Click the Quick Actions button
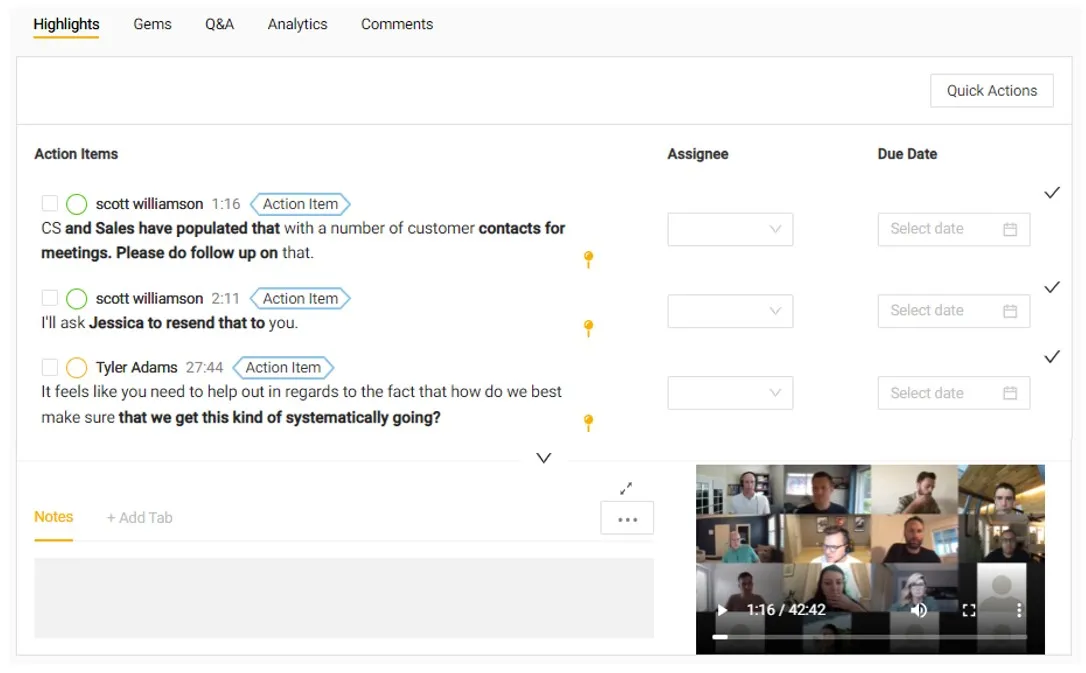This screenshot has width=1086, height=673. (x=991, y=90)
